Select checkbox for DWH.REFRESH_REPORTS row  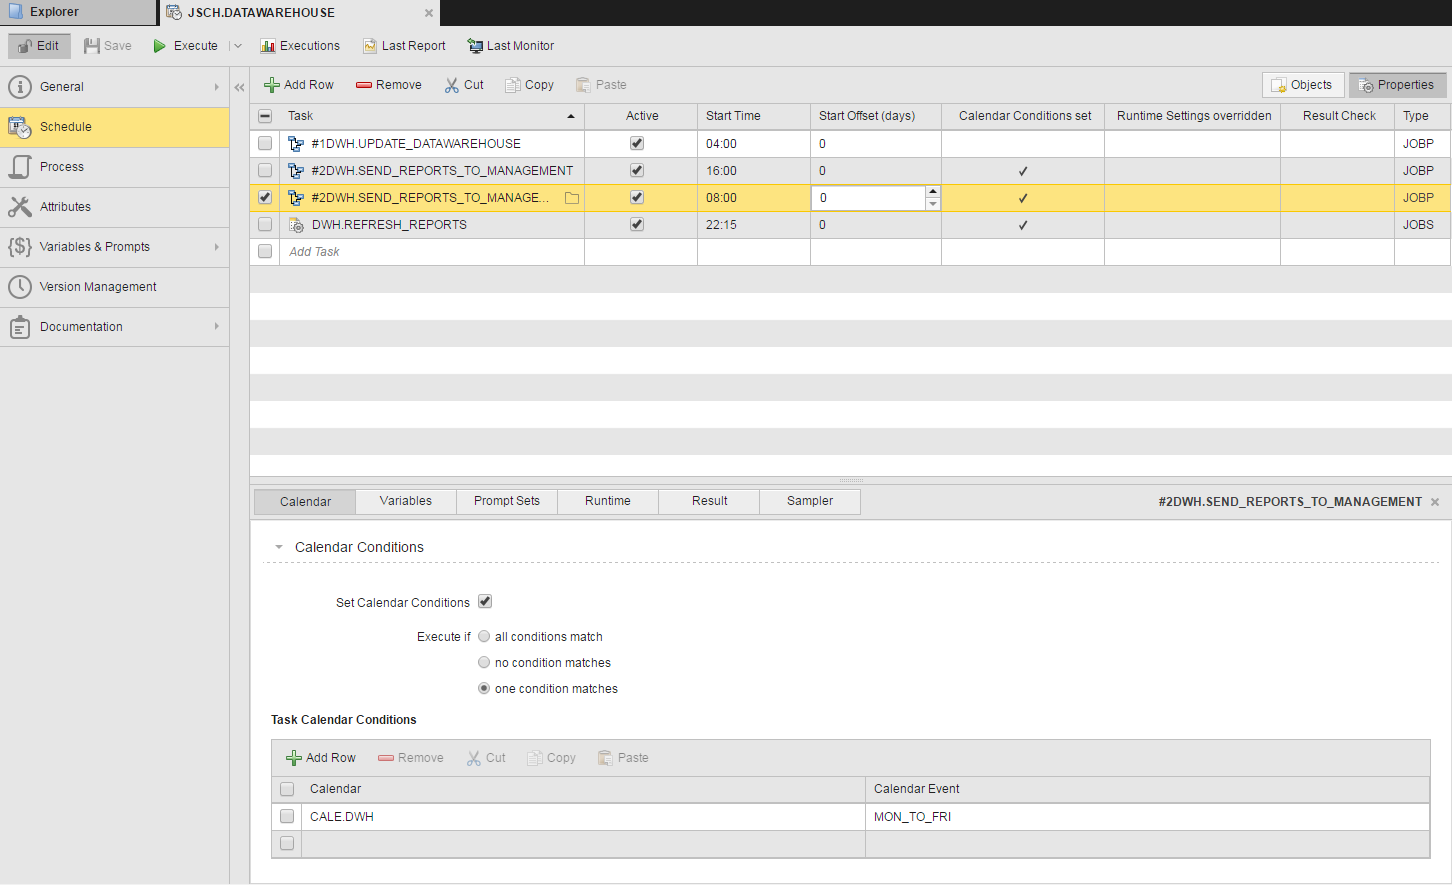click(x=265, y=224)
